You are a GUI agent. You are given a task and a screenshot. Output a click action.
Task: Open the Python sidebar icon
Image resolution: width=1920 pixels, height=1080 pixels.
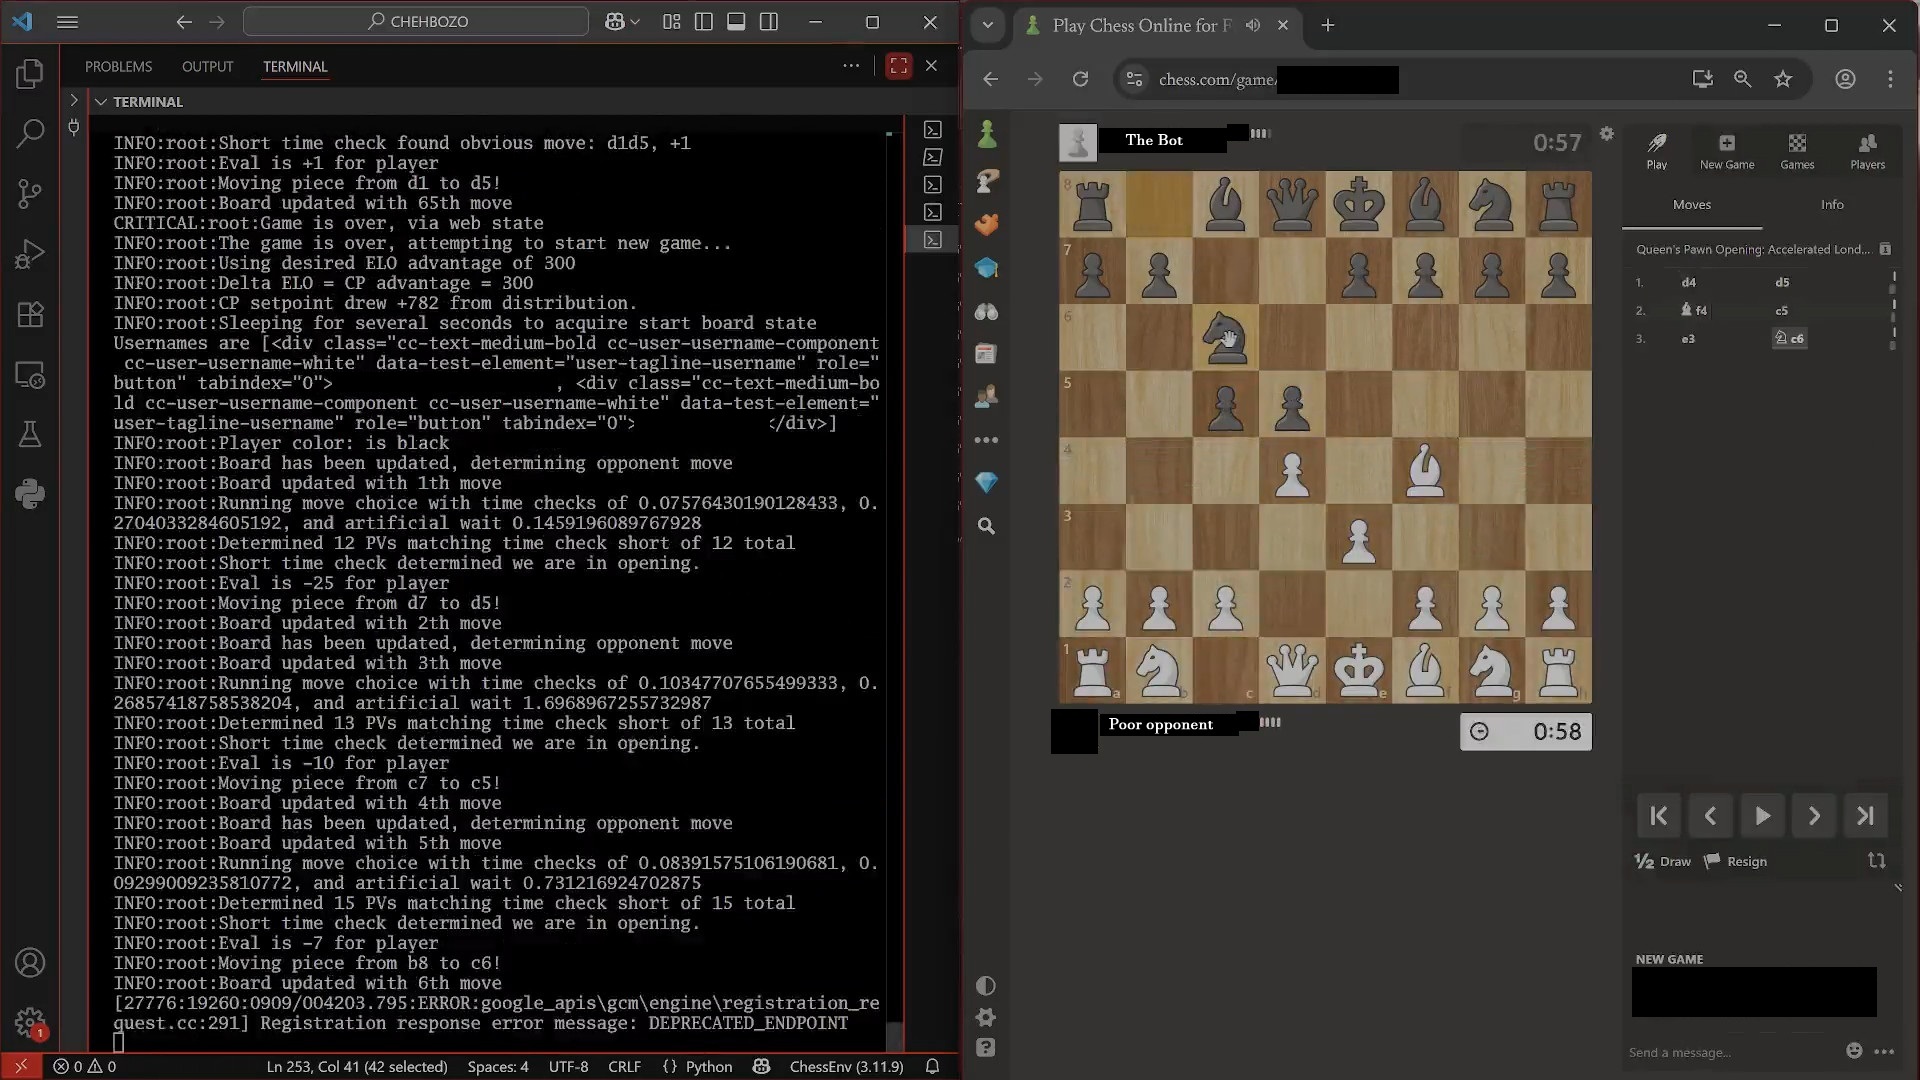tap(30, 494)
